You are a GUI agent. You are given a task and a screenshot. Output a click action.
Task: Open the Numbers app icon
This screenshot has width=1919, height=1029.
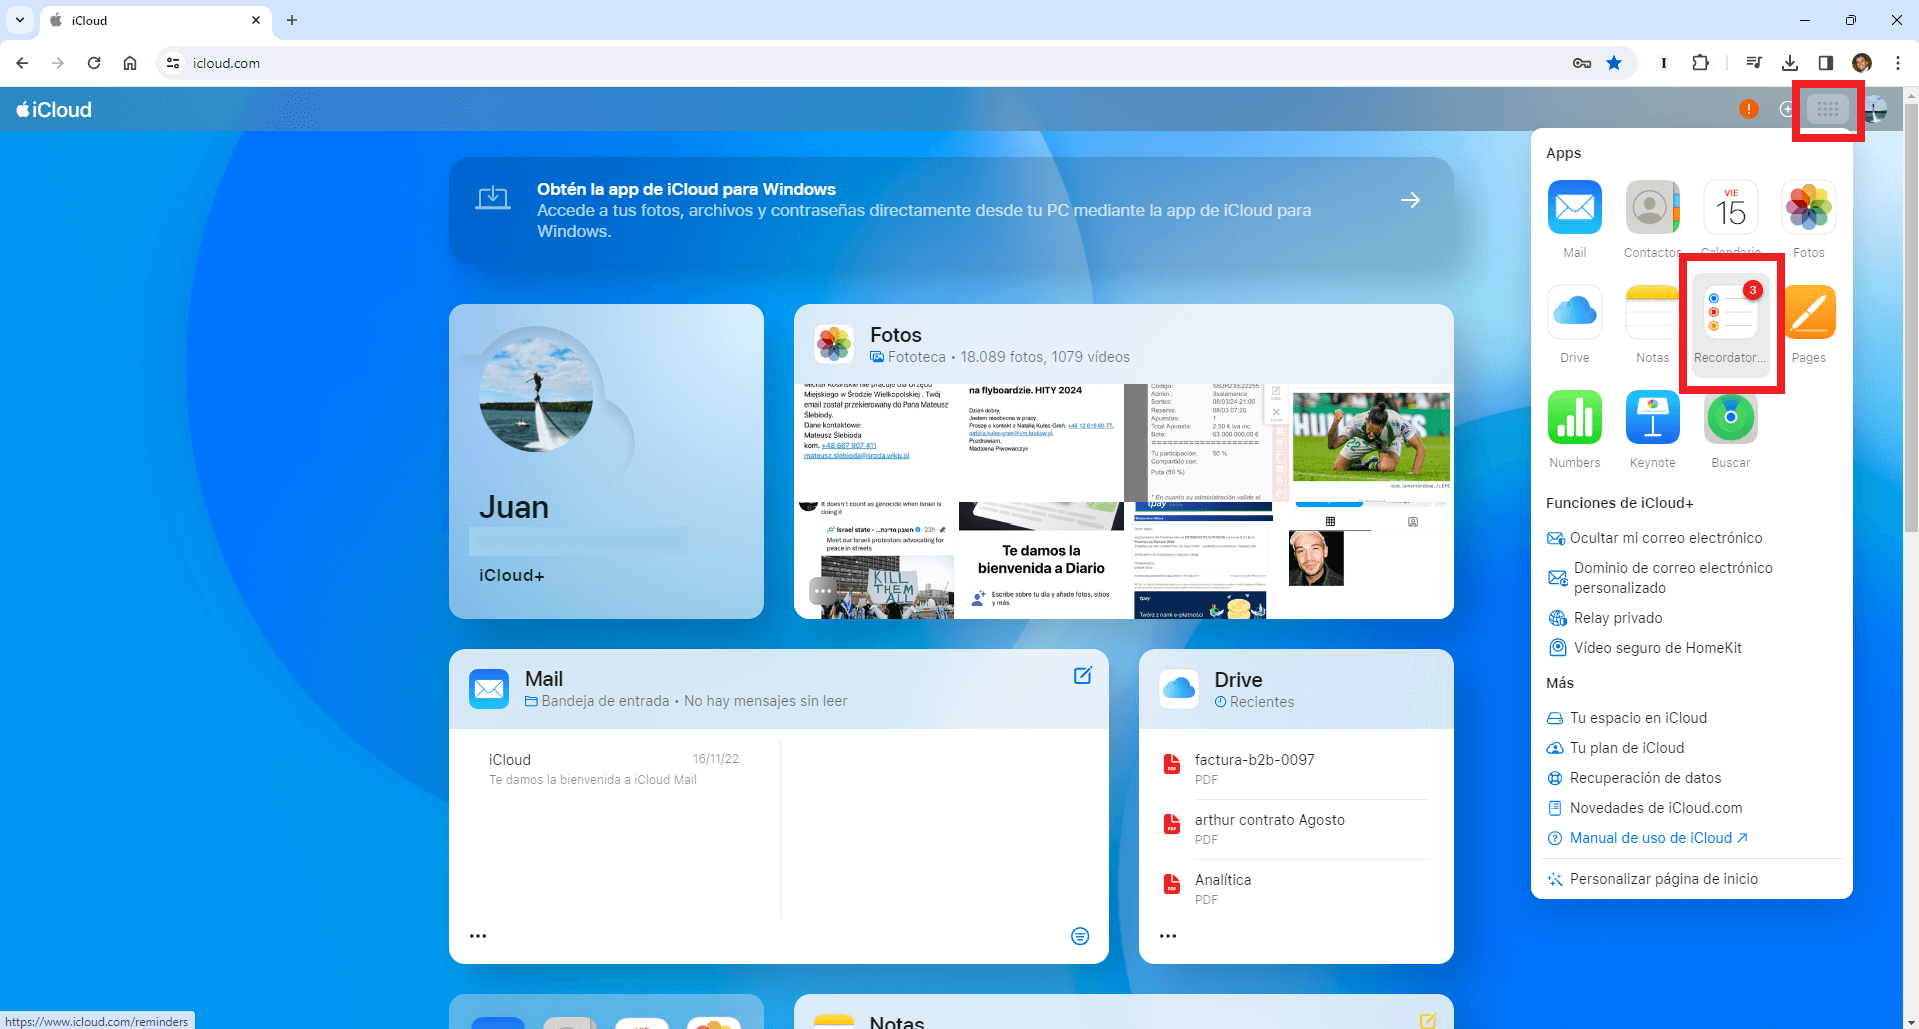tap(1574, 417)
